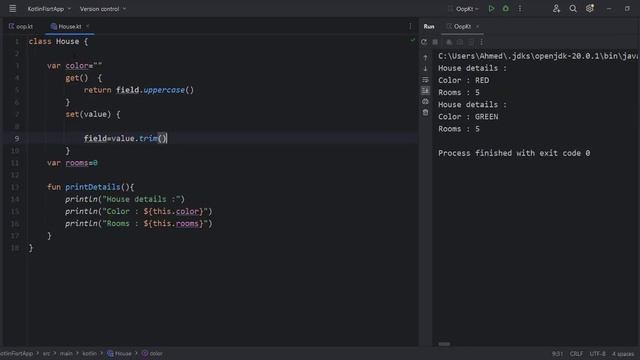Rerun OopKt in Run panel
Viewport: 640px width, 360px height.
(x=424, y=42)
